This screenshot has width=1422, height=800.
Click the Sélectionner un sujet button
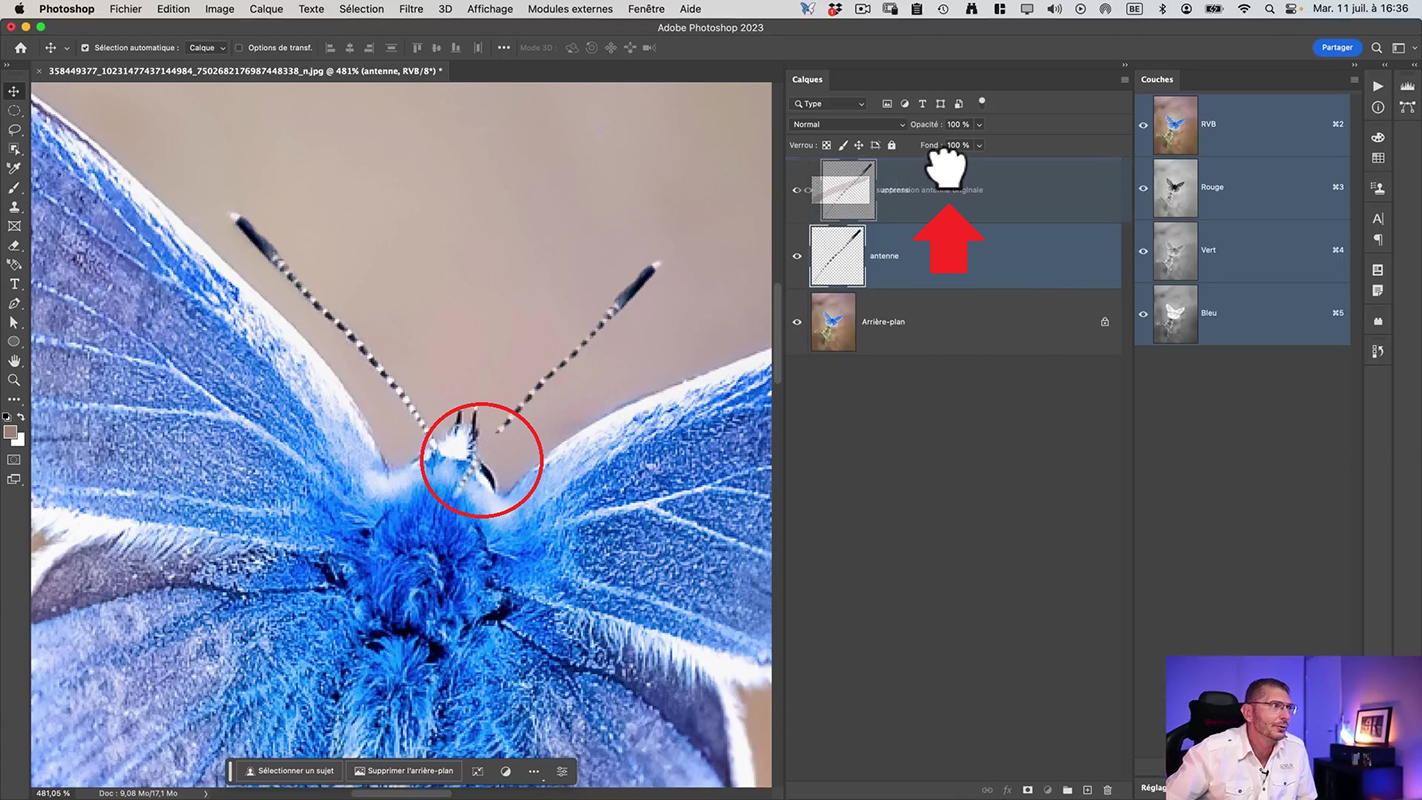289,771
